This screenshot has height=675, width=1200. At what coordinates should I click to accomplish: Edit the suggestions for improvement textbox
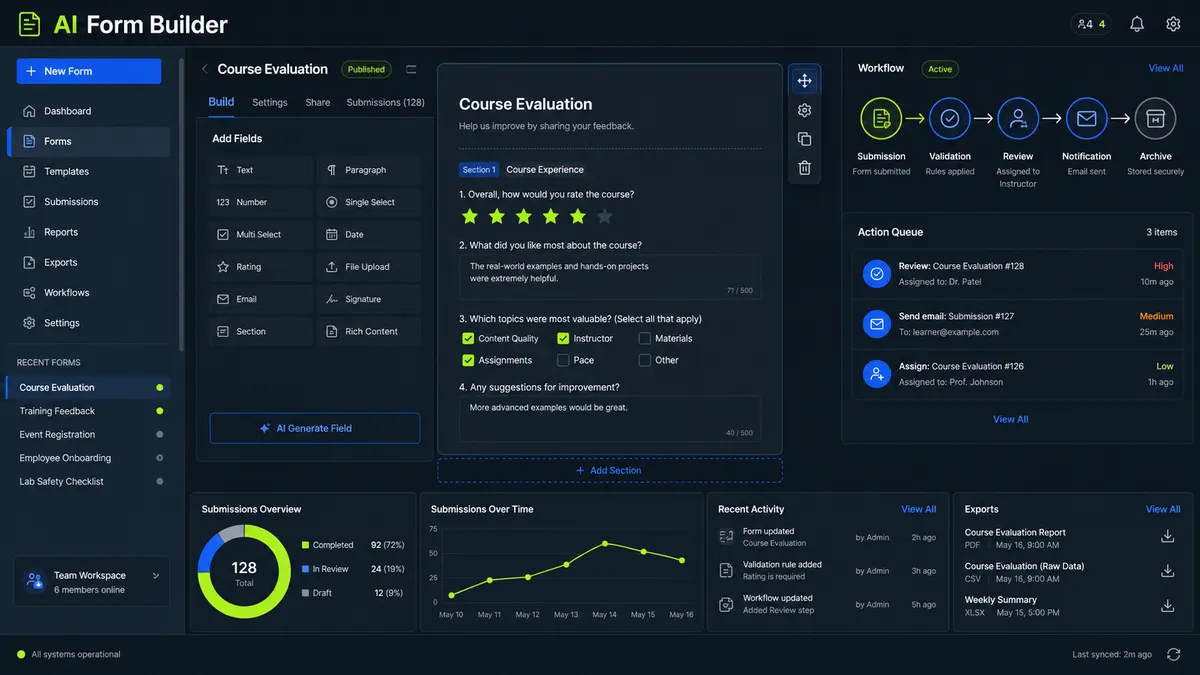click(610, 419)
